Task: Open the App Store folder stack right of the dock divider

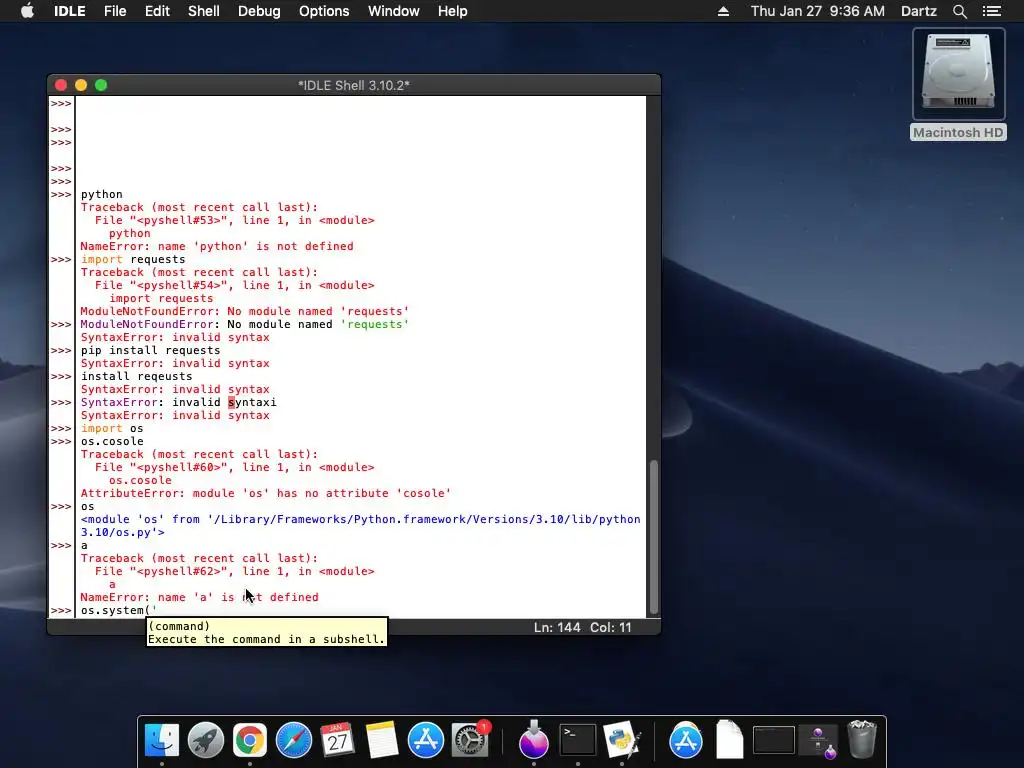Action: (x=686, y=741)
